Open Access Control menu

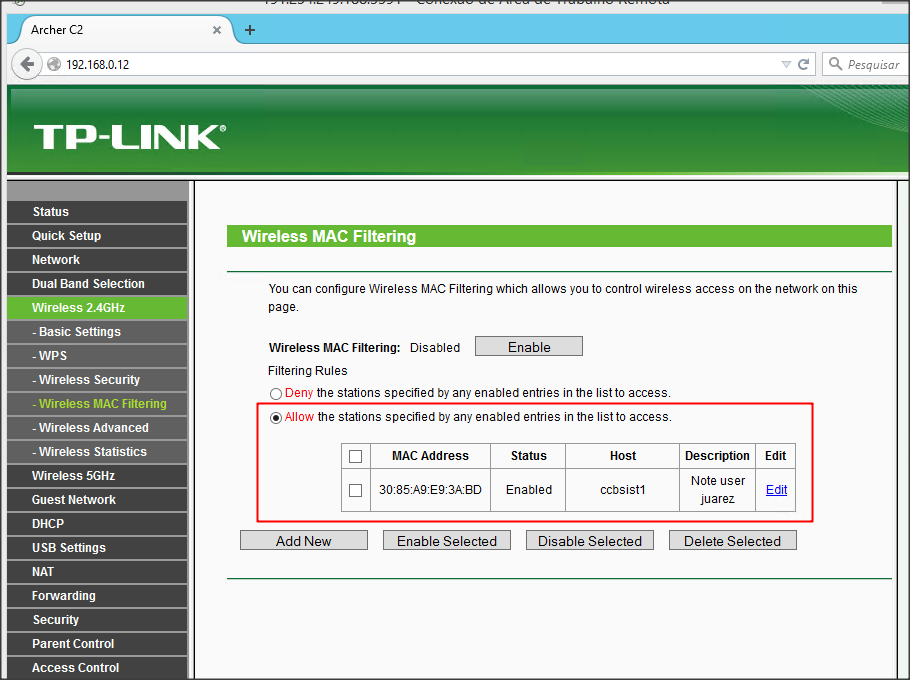pos(98,668)
